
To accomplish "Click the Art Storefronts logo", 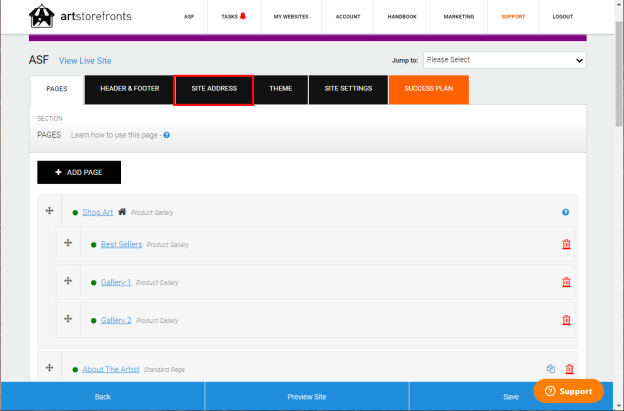I will tap(80, 16).
